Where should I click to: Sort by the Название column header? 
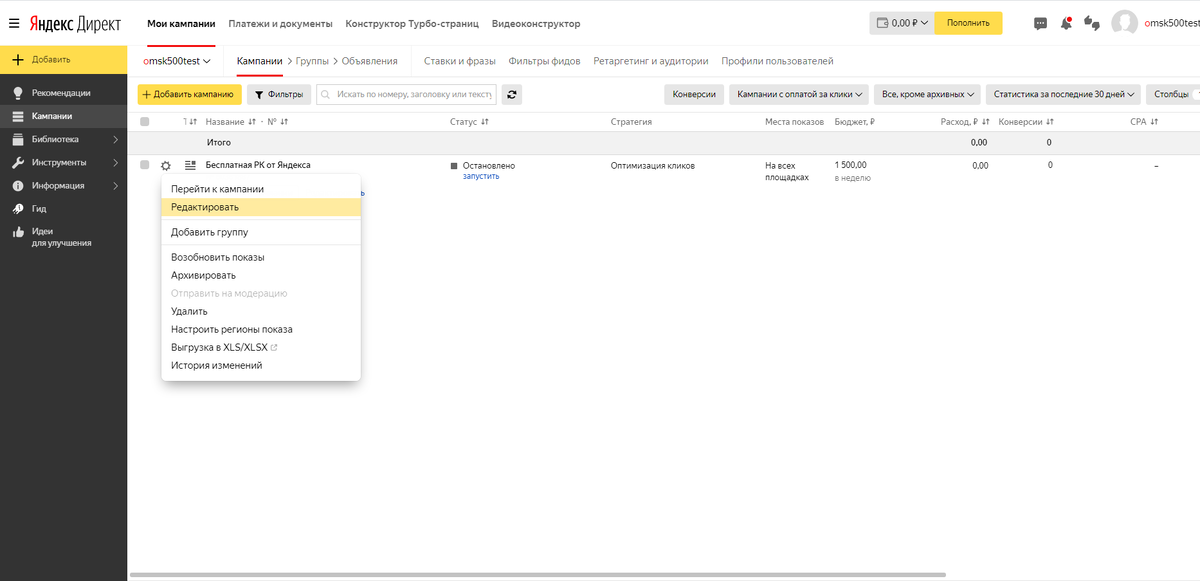coord(225,122)
